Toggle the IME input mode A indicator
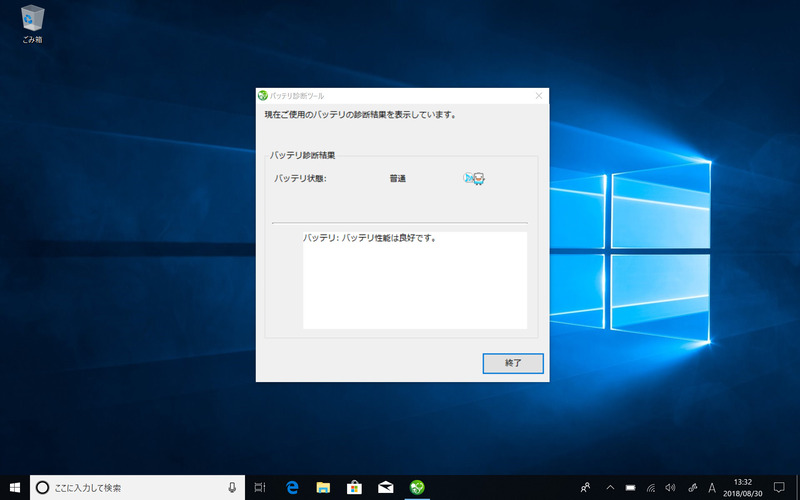This screenshot has width=800, height=500. point(712,488)
